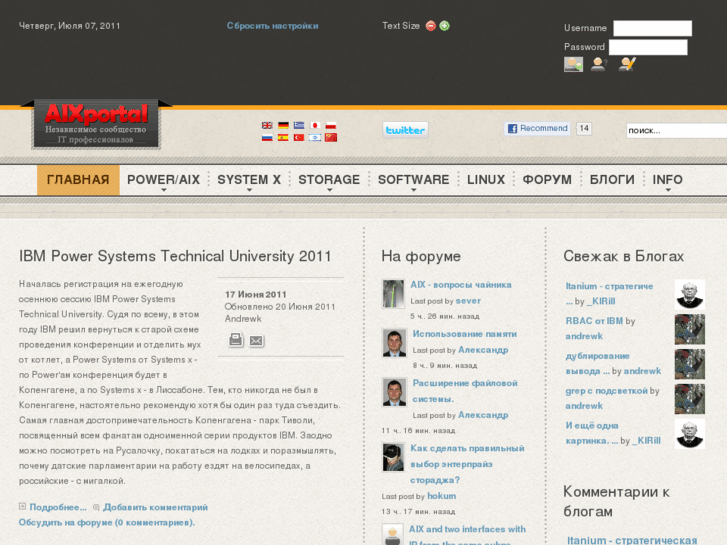Screen dimensions: 727x545
Task: Click 'Сбросить настройки' reset link
Action: click(273, 26)
